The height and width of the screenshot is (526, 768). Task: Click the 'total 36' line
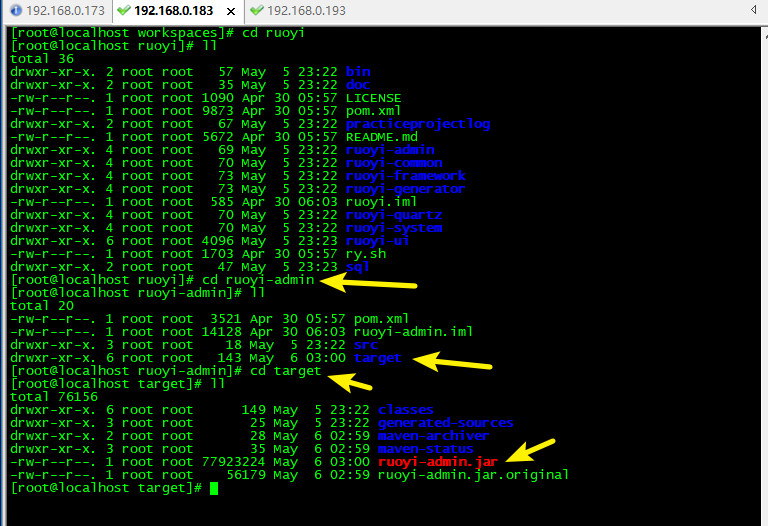coord(42,59)
